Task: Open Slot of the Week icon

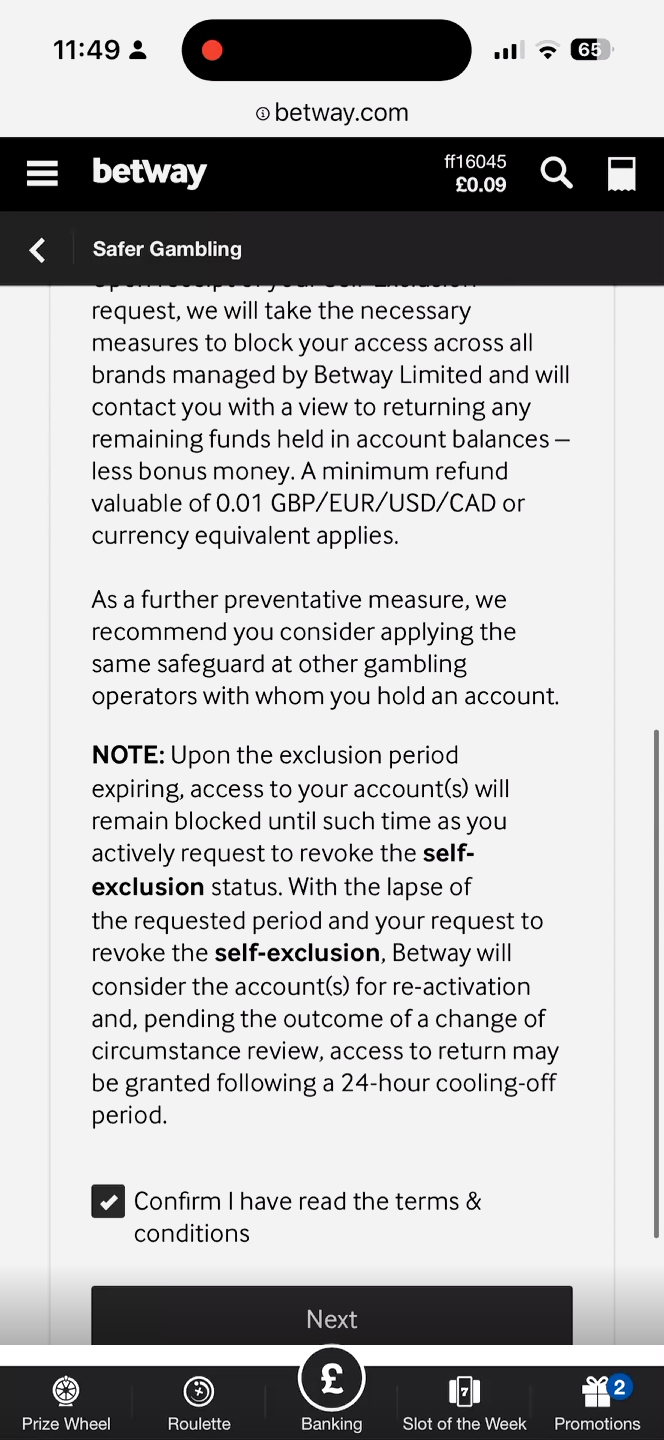Action: (x=464, y=1391)
